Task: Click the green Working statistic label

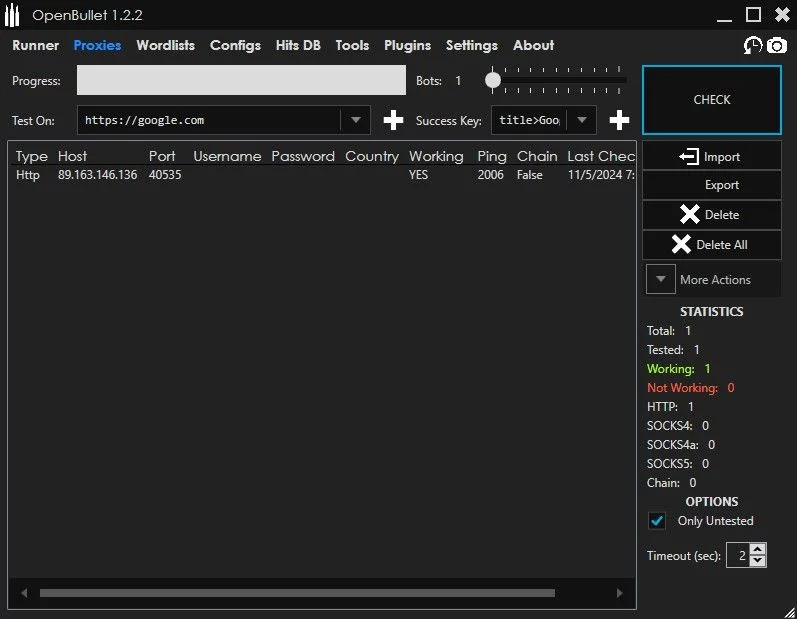Action: (670, 369)
